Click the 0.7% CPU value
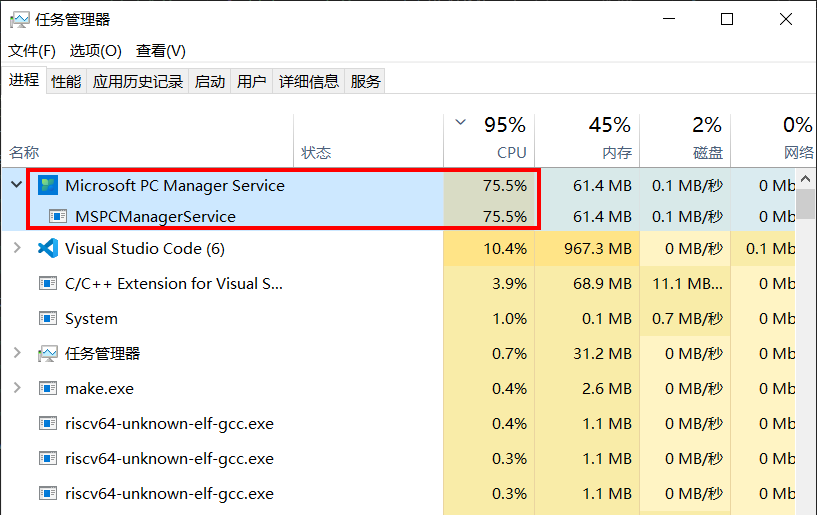The image size is (817, 515). pyautogui.click(x=510, y=353)
